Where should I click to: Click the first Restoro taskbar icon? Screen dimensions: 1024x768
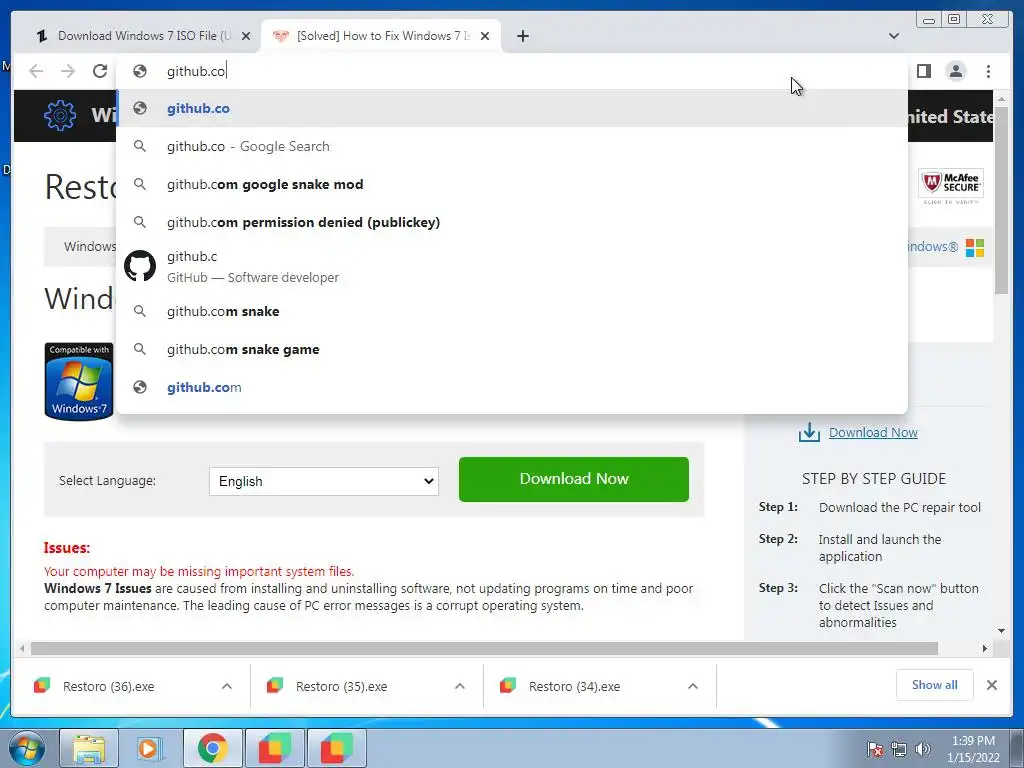pos(274,748)
